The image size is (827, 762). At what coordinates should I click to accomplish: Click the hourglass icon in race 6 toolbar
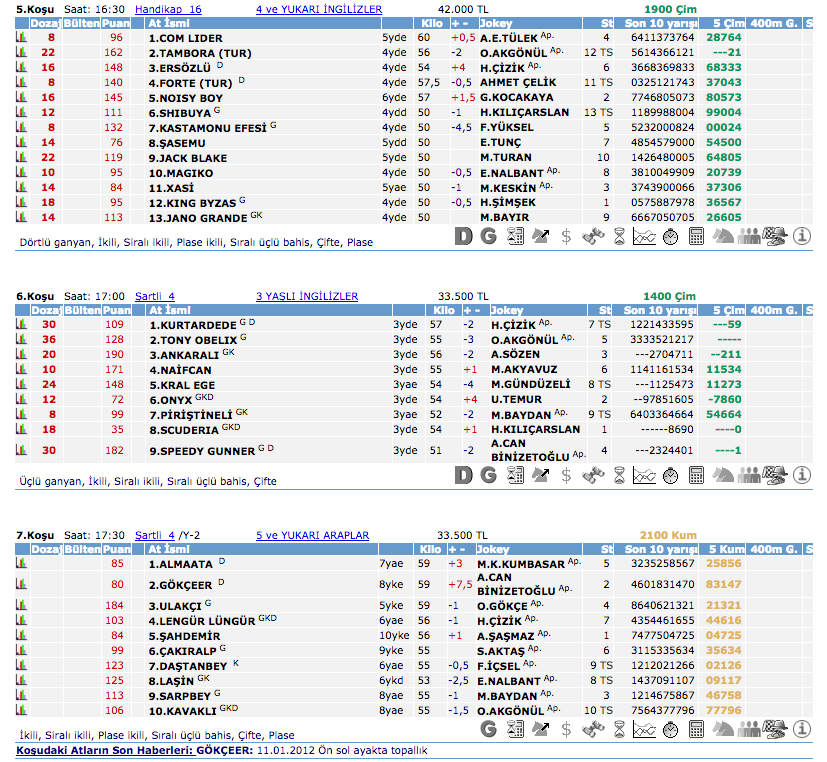coord(619,476)
